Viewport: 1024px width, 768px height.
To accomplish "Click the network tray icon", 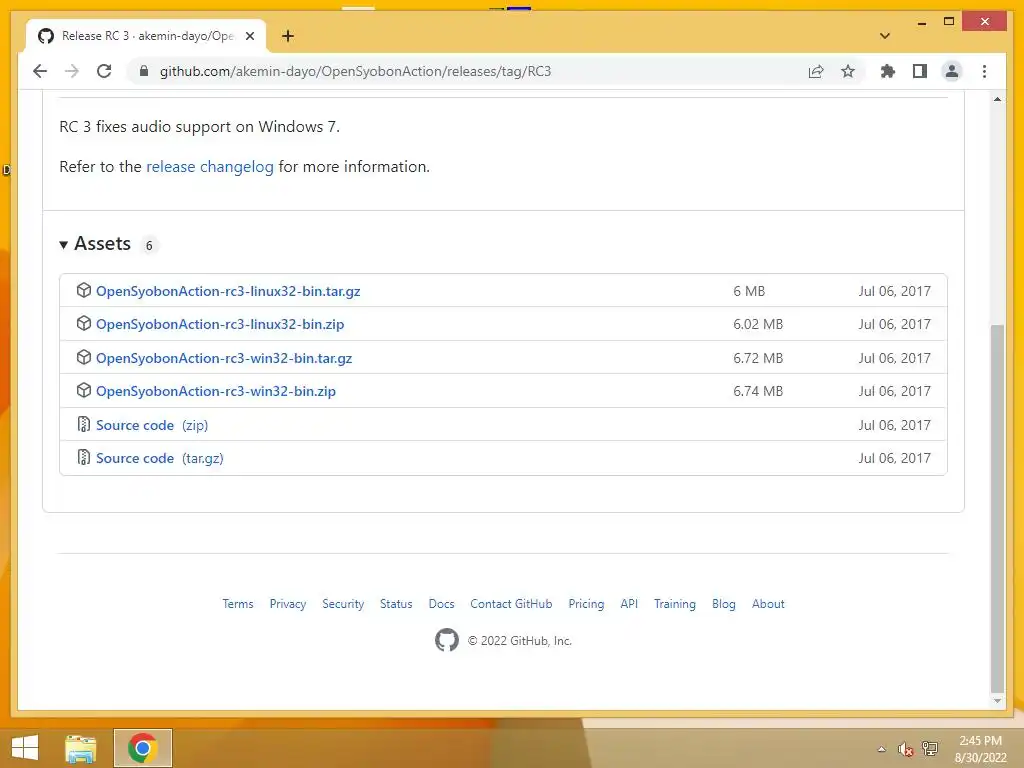I will [929, 749].
